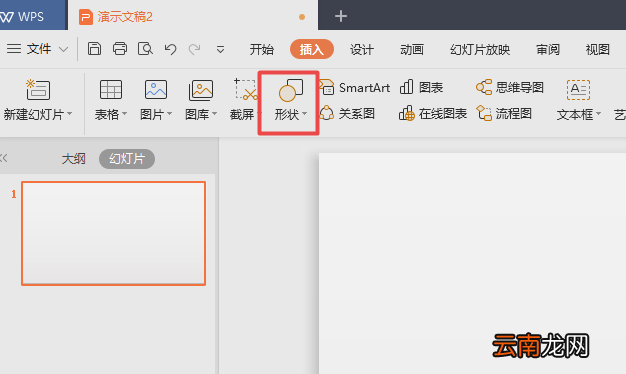Expand quick access toolbar customize arrow

pyautogui.click(x=220, y=49)
